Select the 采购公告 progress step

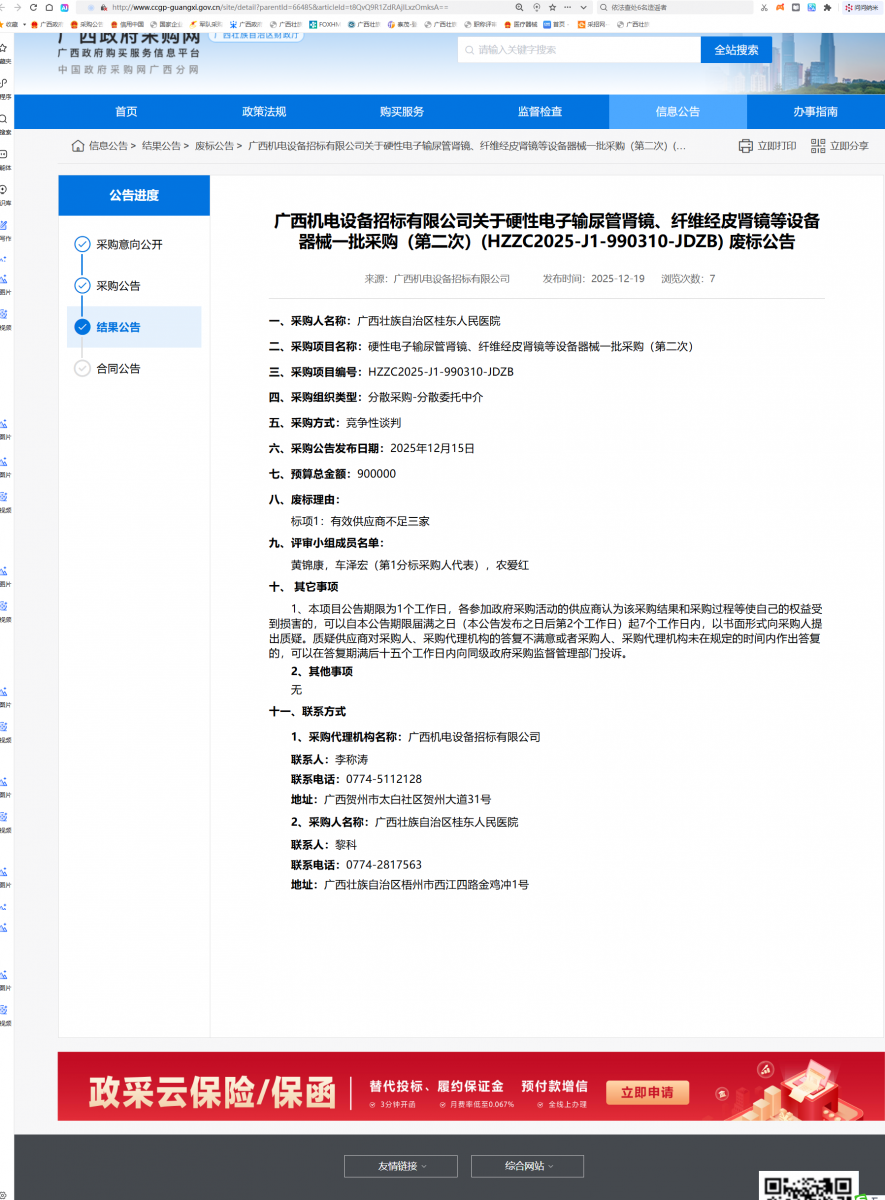pos(118,286)
